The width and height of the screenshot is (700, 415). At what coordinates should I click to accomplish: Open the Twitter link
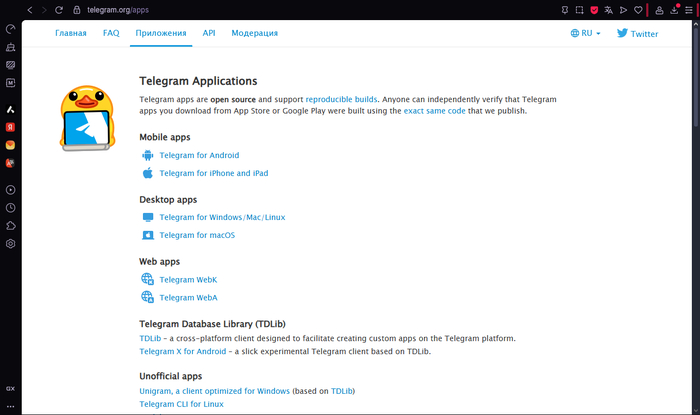coord(637,33)
